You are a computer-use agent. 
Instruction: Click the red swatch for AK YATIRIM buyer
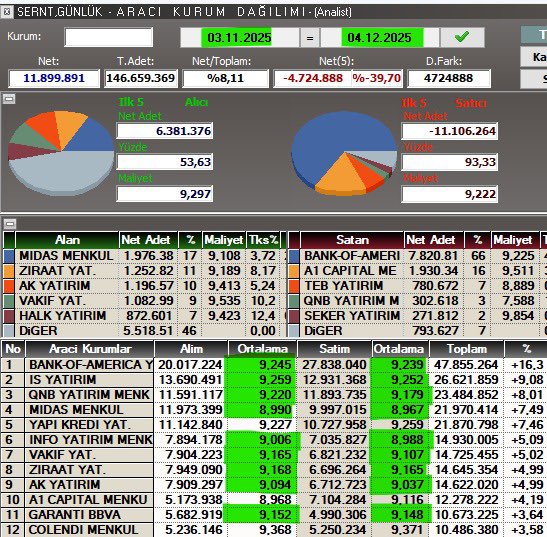(x=9, y=286)
